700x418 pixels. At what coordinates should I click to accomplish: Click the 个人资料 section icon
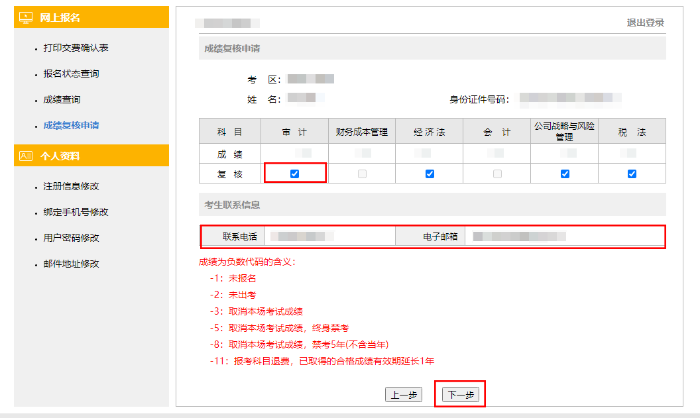[26, 156]
